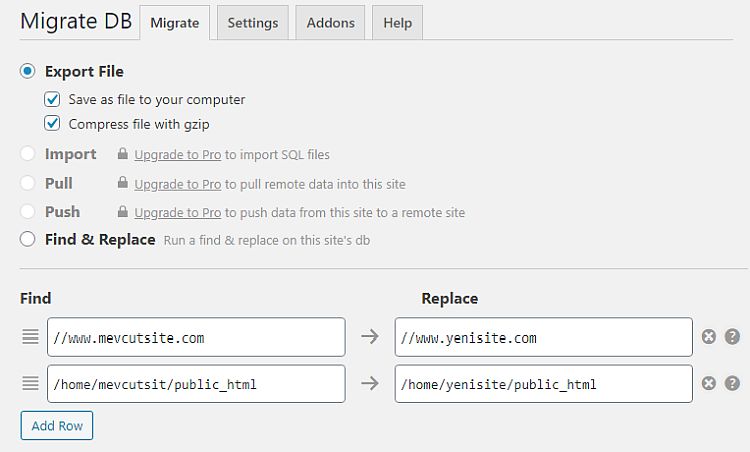This screenshot has height=452, width=750.
Task: Open Upgrade to Pro link for pull
Action: click(177, 184)
